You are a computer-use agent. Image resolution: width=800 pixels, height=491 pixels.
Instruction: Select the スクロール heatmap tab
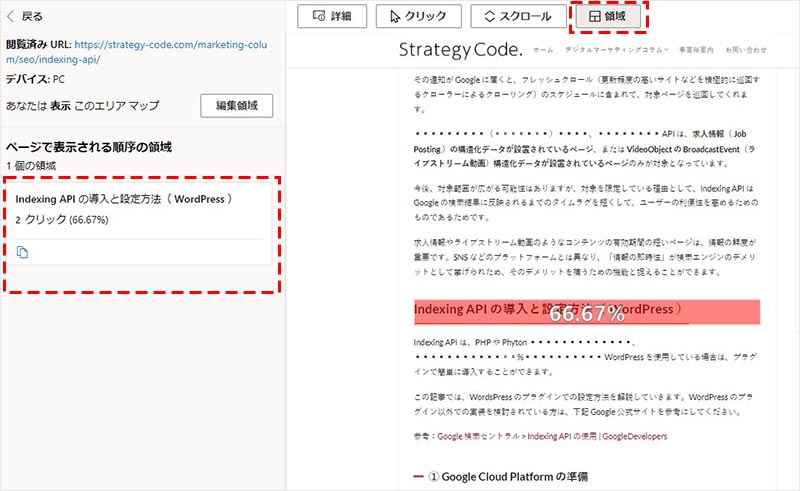[517, 16]
